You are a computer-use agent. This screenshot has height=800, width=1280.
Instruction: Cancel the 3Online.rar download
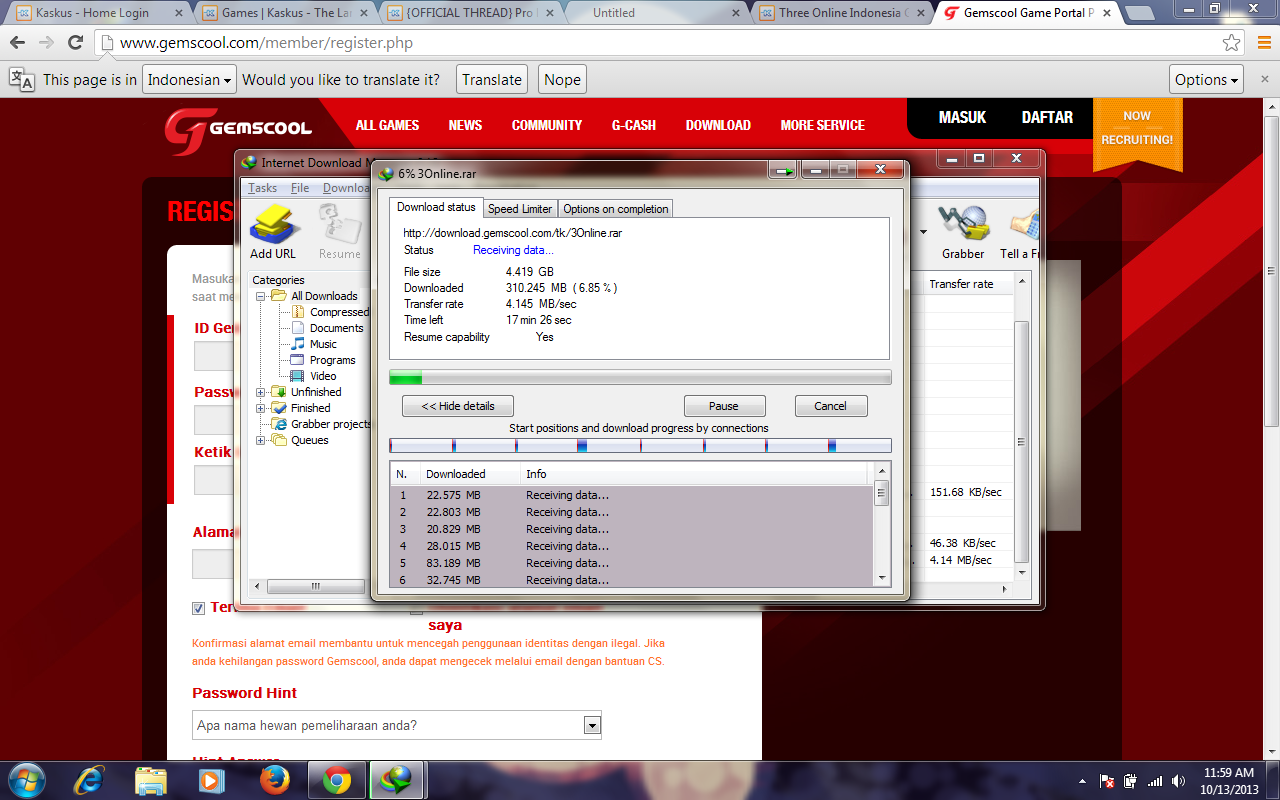coord(831,406)
